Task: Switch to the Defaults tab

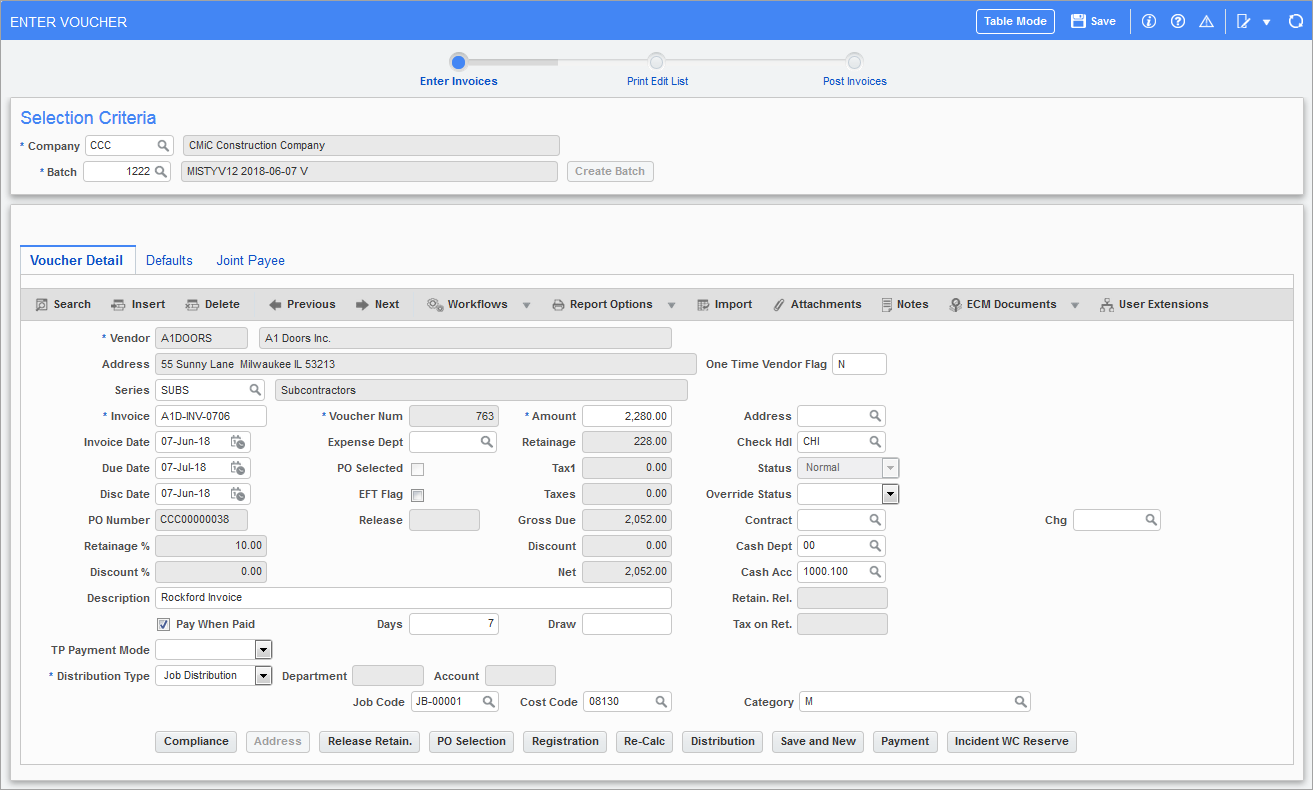Action: point(169,260)
